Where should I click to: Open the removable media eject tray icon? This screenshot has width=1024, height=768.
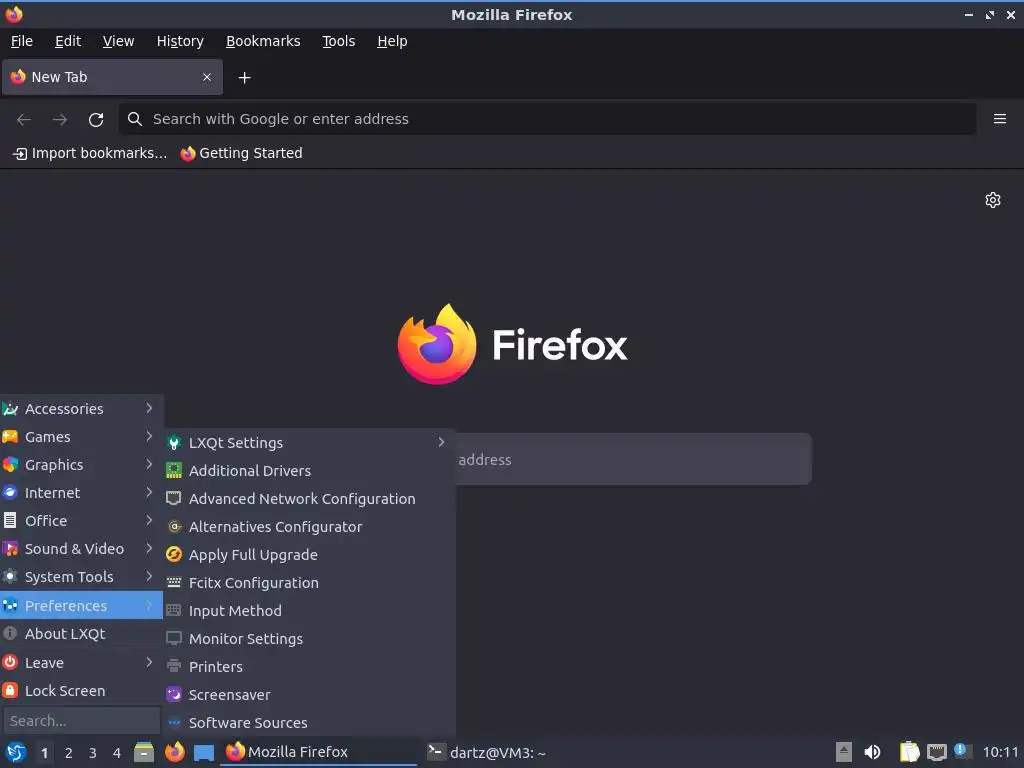[843, 752]
